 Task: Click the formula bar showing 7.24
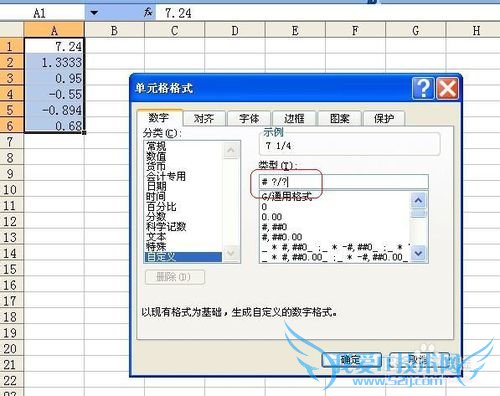coord(327,13)
